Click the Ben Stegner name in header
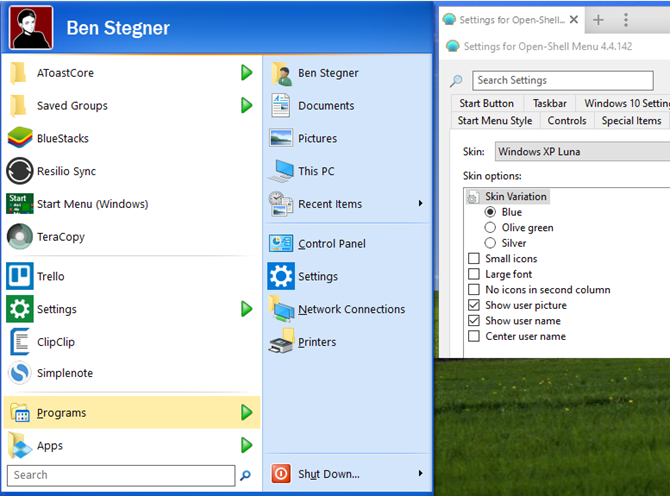 [x=118, y=28]
